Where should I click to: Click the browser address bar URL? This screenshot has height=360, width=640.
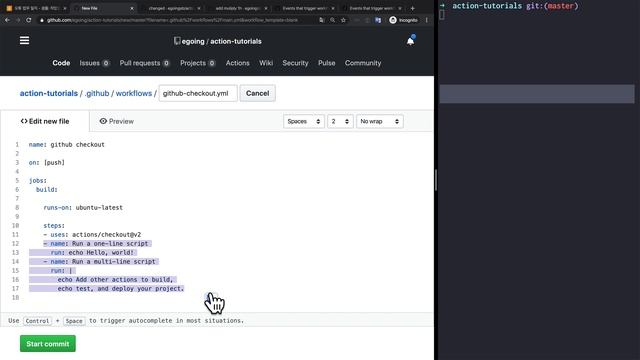pos(172,20)
